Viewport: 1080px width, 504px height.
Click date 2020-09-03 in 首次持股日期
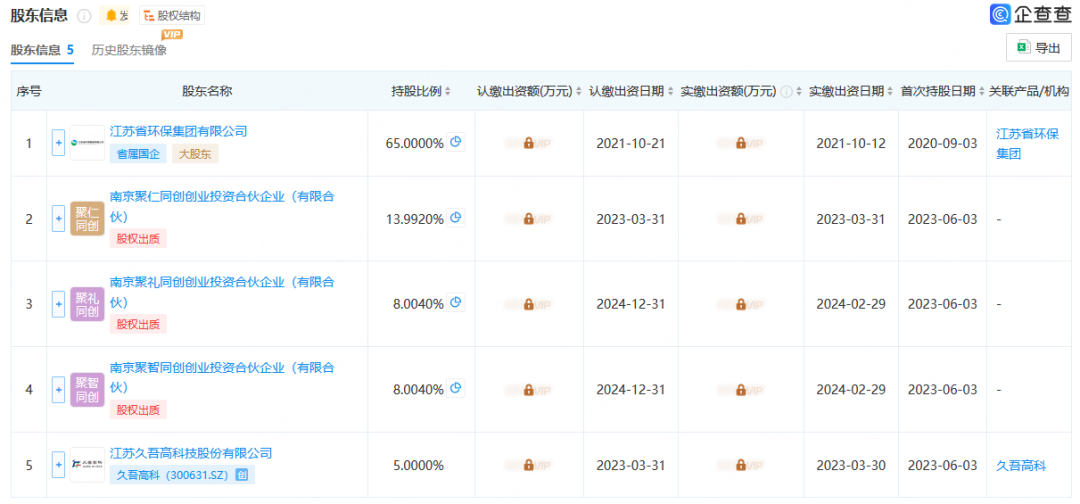pos(942,143)
